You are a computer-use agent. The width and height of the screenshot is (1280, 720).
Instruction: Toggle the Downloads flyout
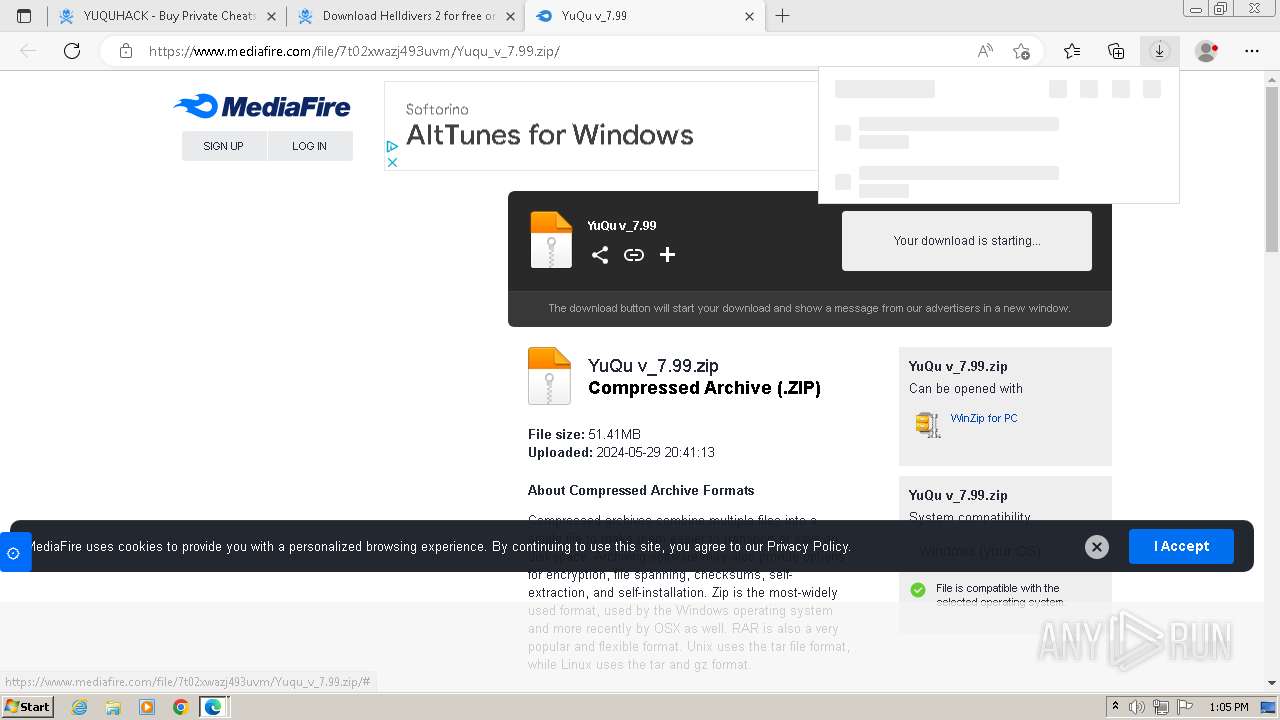(1159, 51)
